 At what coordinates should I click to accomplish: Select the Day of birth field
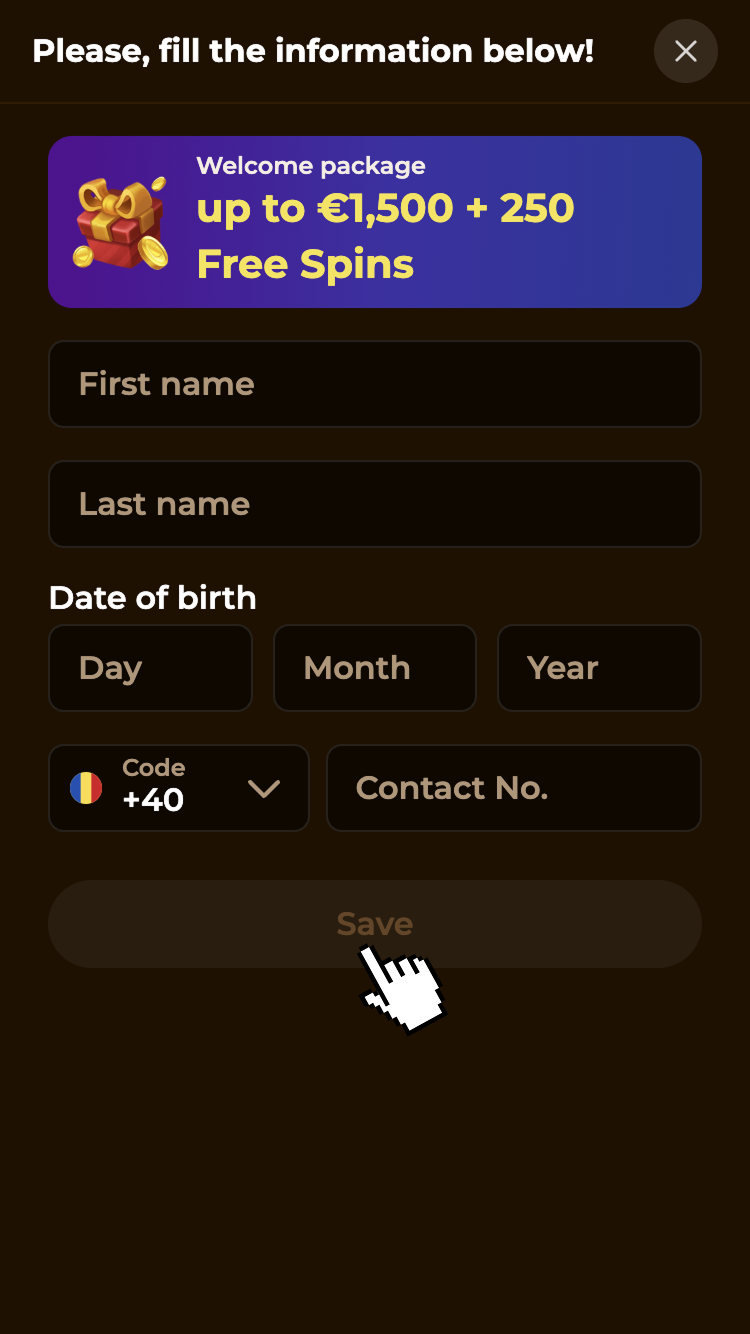150,668
